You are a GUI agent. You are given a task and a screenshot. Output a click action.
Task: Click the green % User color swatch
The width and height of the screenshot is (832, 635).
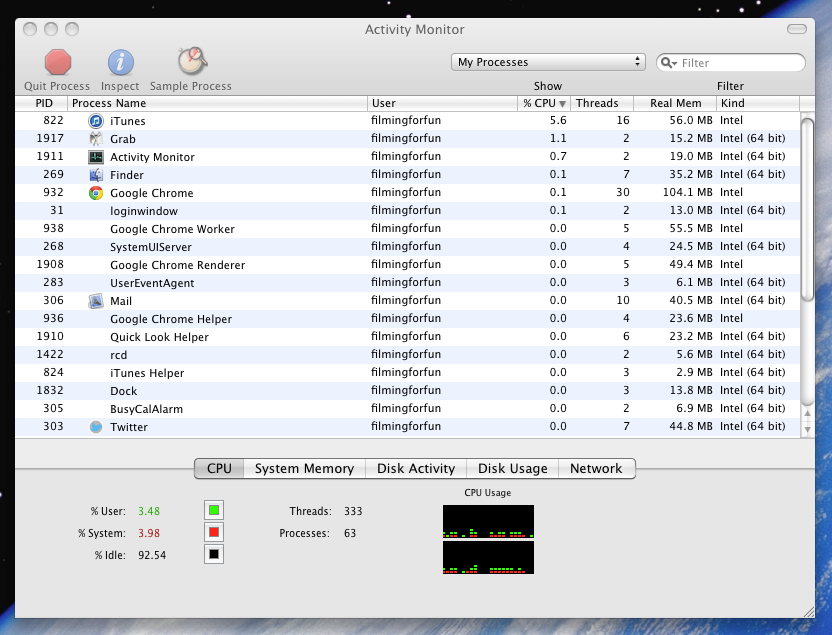point(214,510)
